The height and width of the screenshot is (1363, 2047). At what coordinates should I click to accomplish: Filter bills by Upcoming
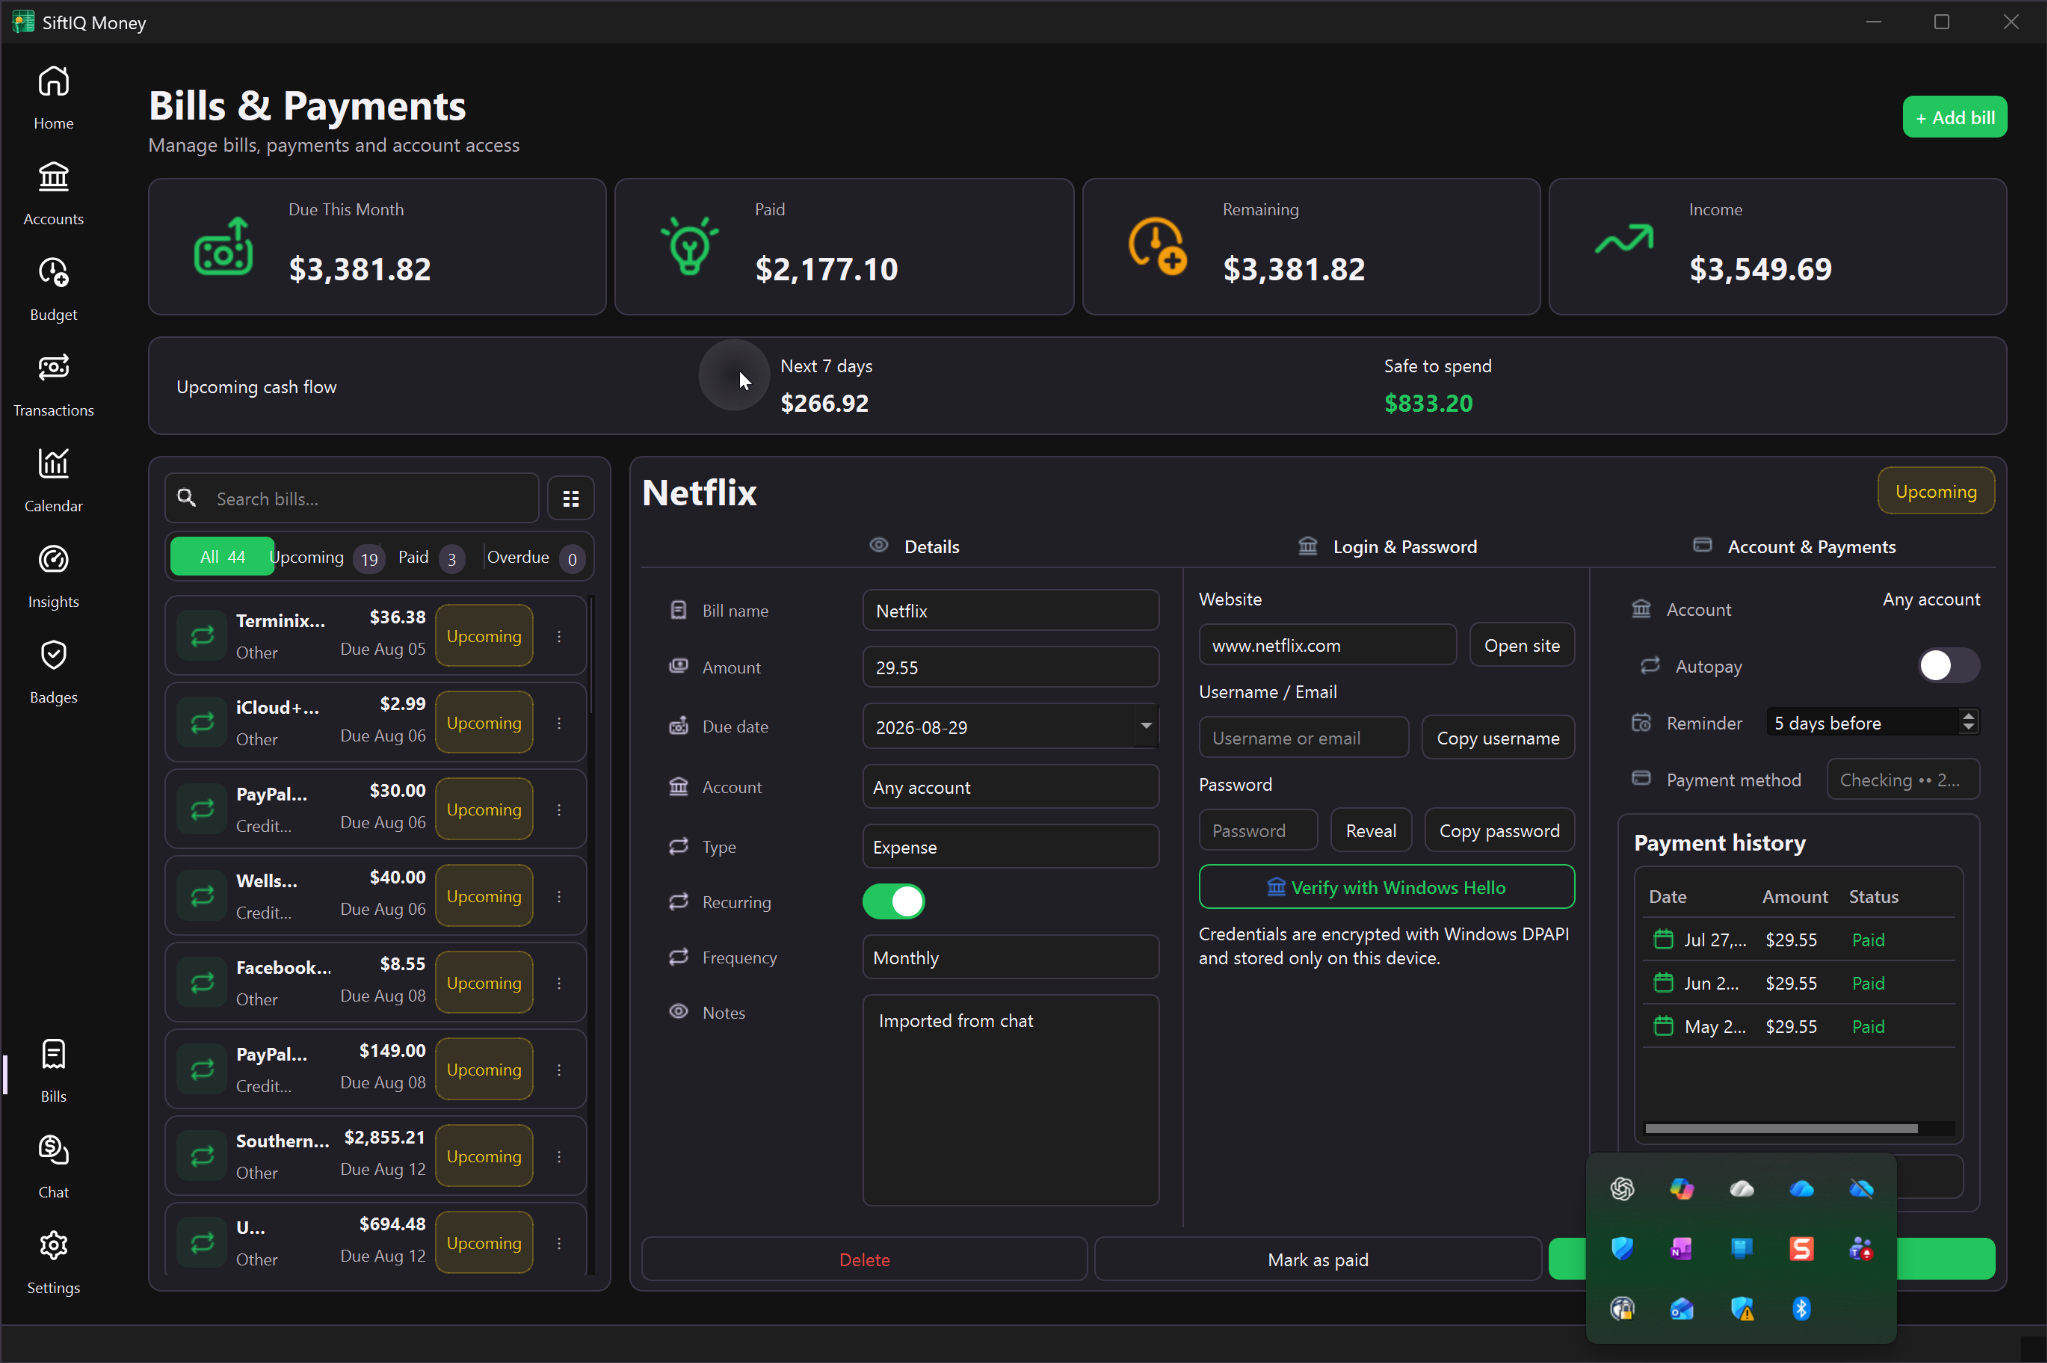point(326,557)
